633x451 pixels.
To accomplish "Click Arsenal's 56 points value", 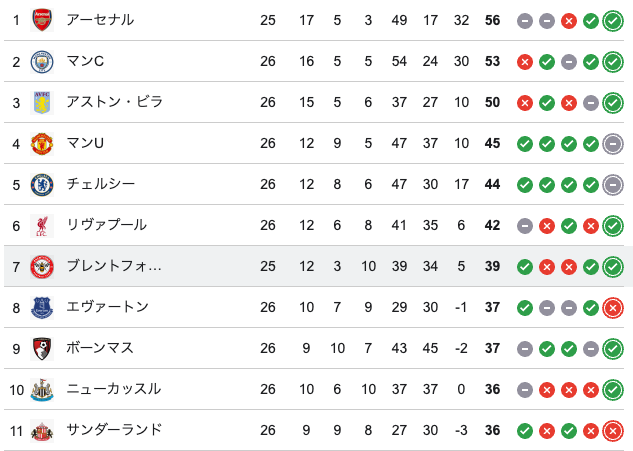I will point(492,20).
